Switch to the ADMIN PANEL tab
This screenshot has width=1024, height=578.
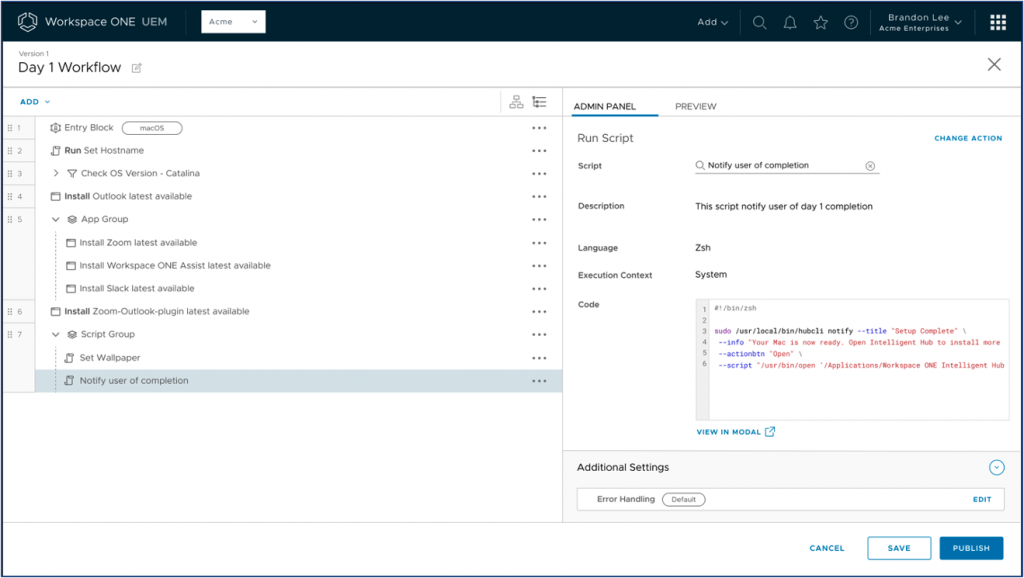605,106
